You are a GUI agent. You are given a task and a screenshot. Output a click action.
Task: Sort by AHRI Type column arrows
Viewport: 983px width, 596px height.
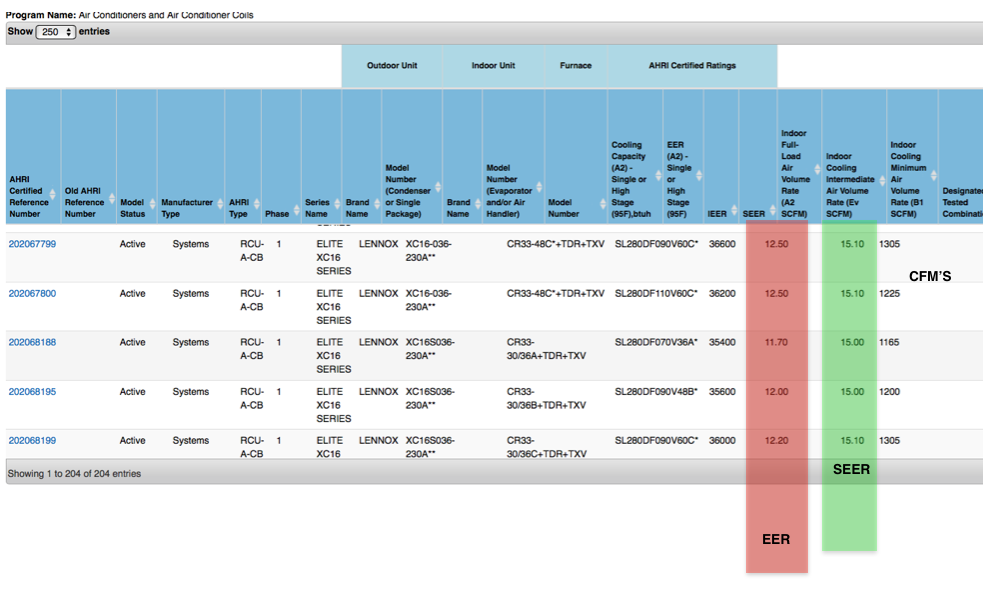tap(254, 204)
